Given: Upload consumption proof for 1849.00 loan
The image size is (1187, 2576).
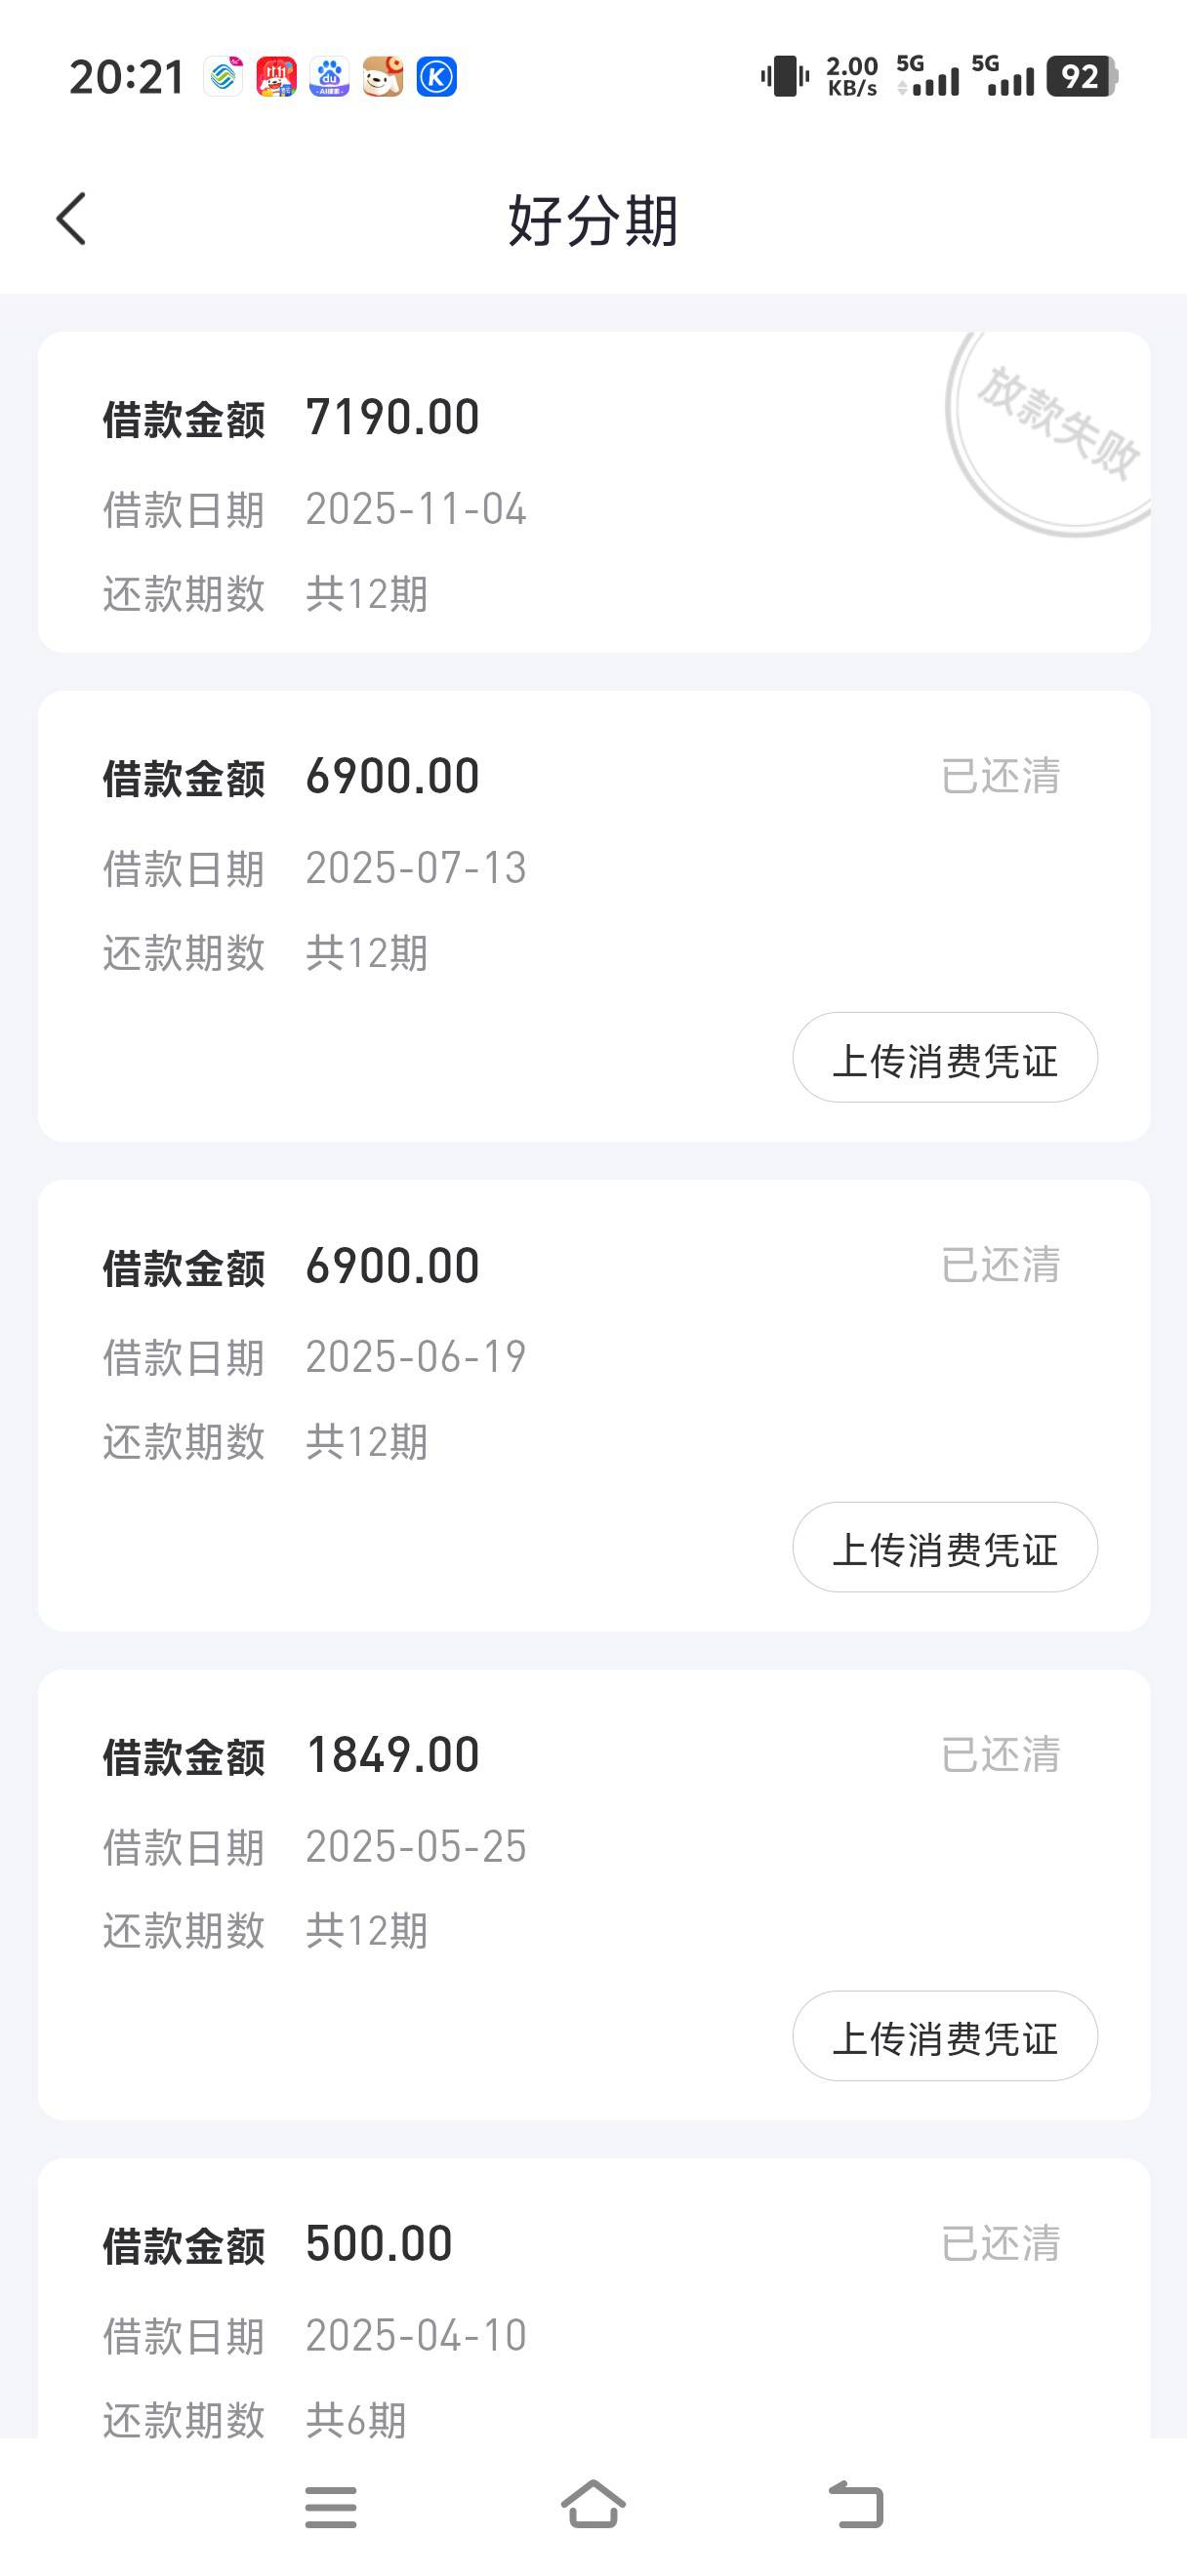Looking at the screenshot, I should pyautogui.click(x=944, y=2036).
